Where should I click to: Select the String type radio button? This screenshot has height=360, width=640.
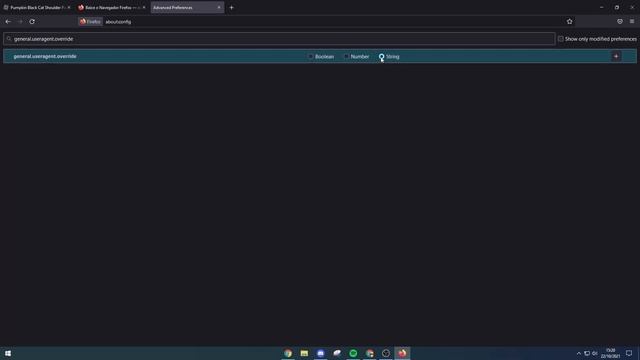pyautogui.click(x=381, y=56)
